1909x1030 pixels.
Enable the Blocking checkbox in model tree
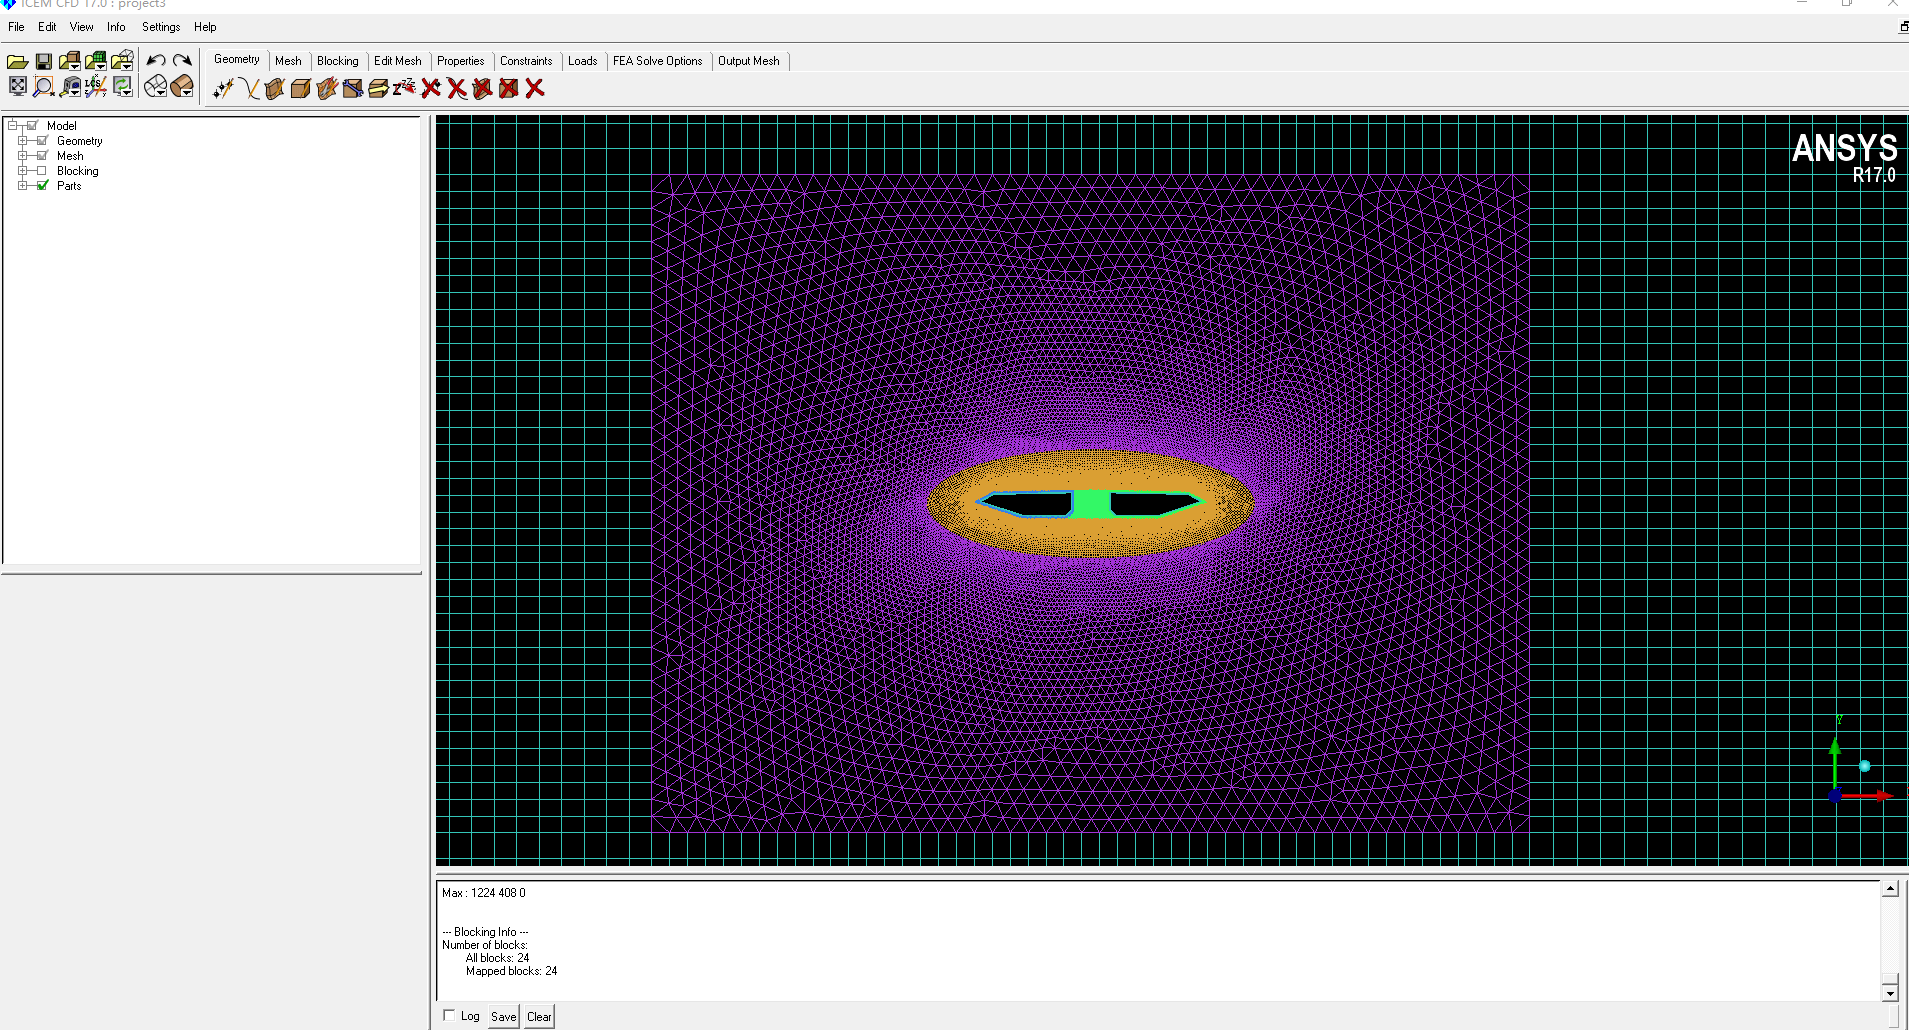42,171
